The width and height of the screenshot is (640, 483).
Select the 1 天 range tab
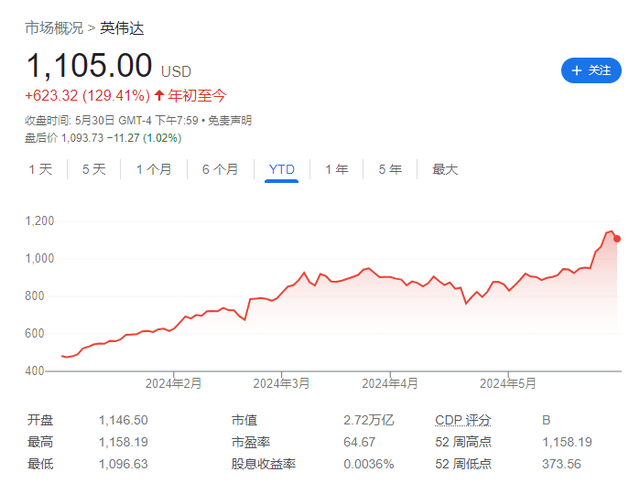click(40, 169)
